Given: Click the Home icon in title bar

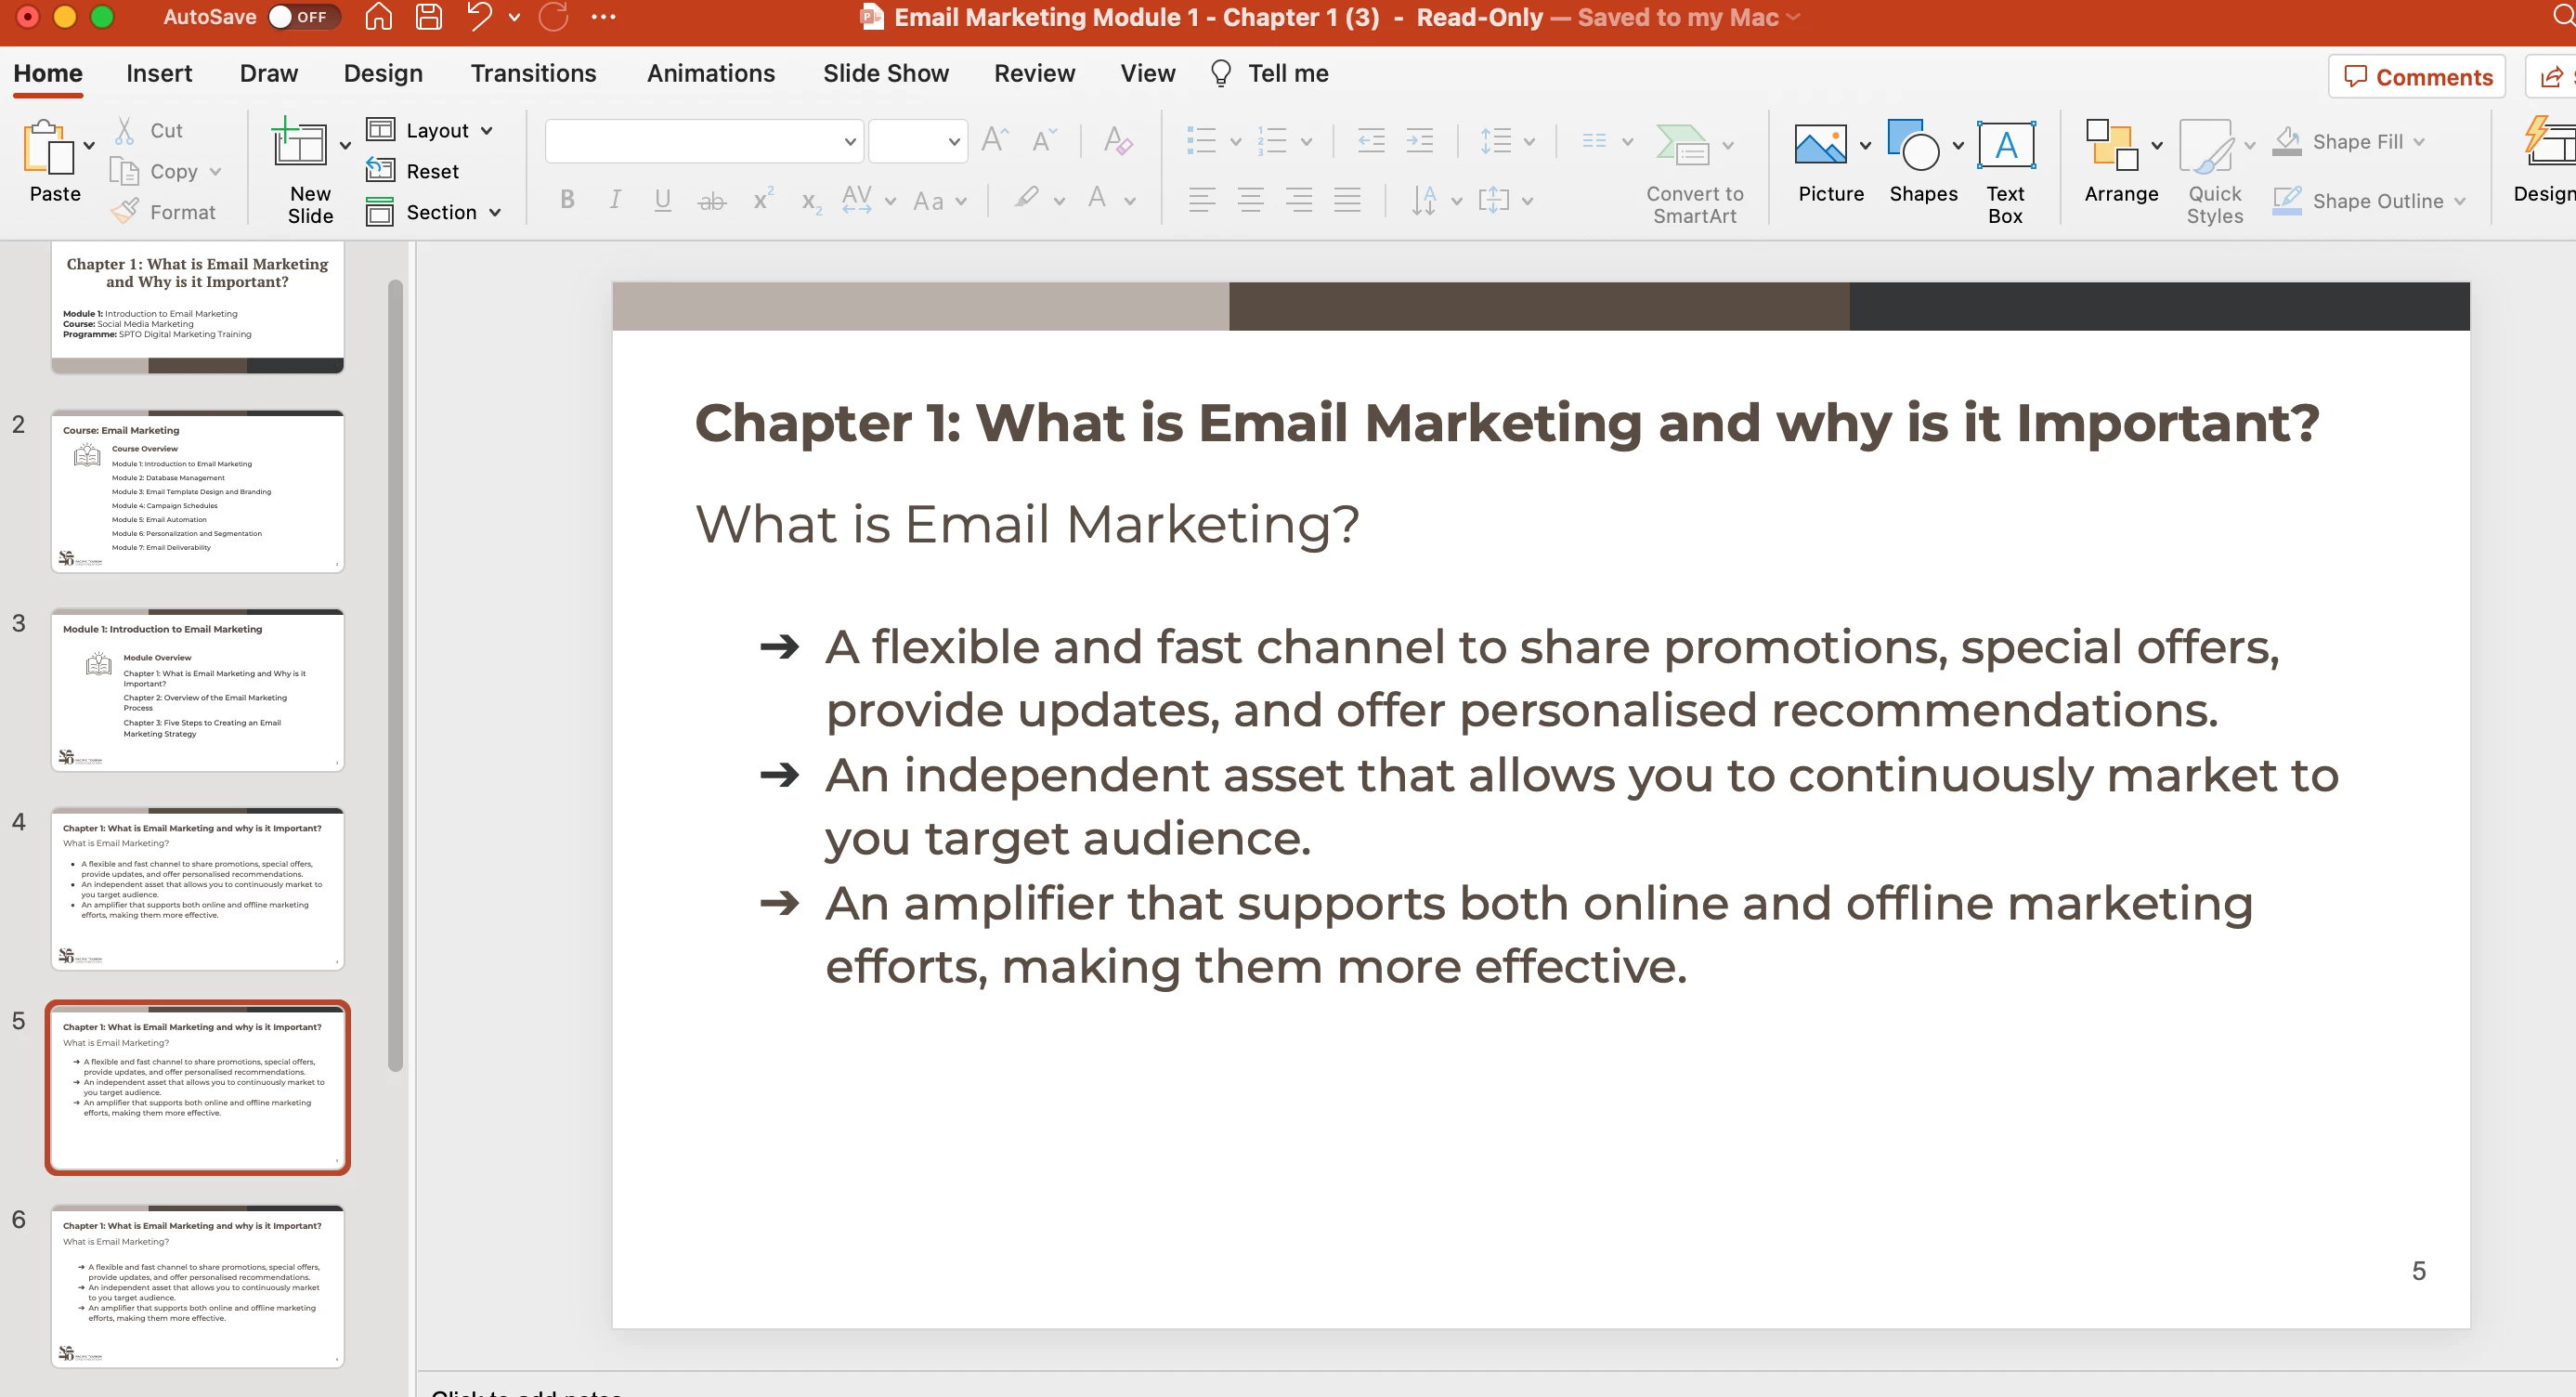Looking at the screenshot, I should tap(378, 17).
